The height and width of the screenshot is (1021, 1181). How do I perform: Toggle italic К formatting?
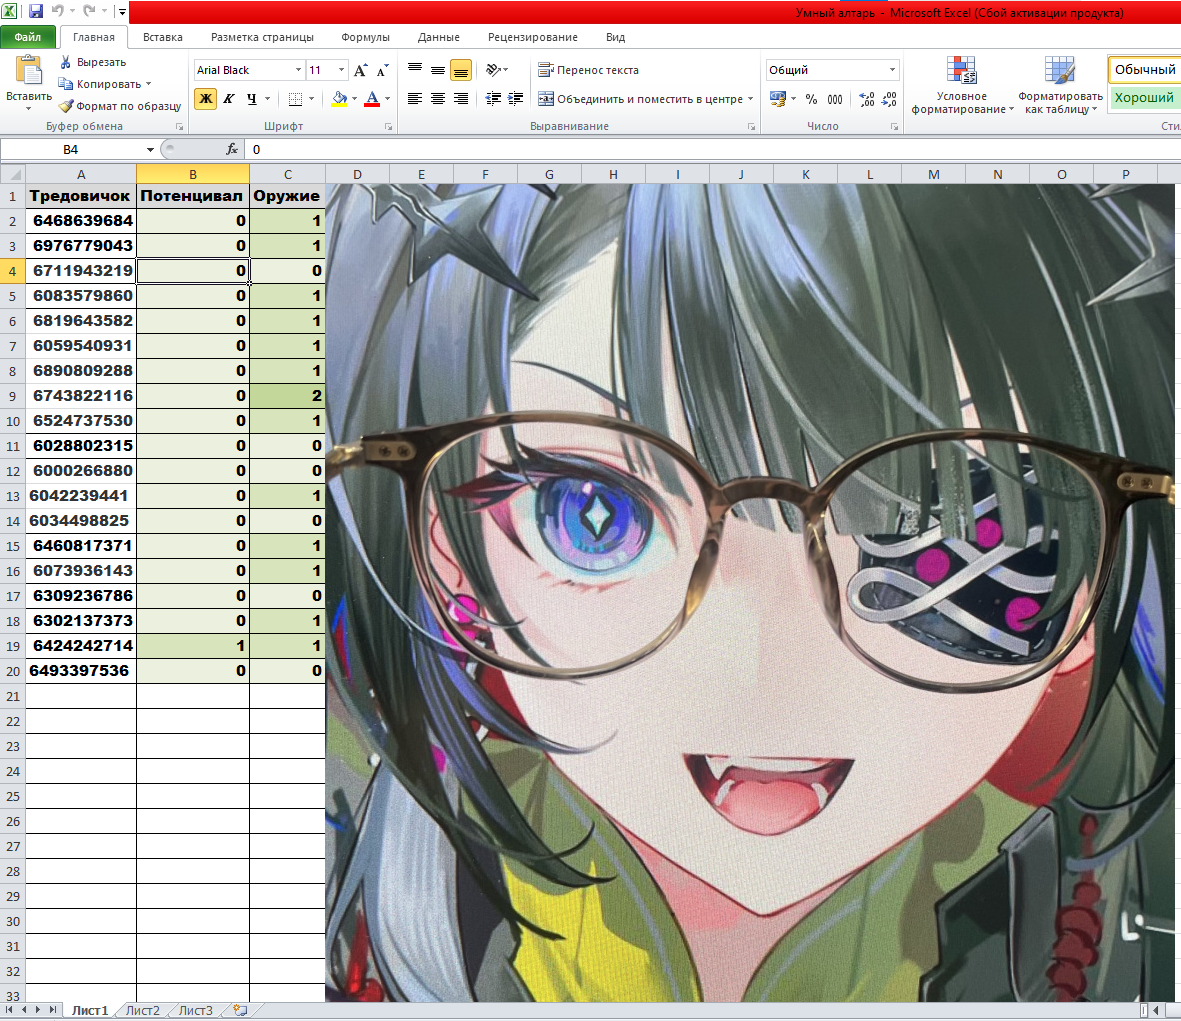point(229,99)
